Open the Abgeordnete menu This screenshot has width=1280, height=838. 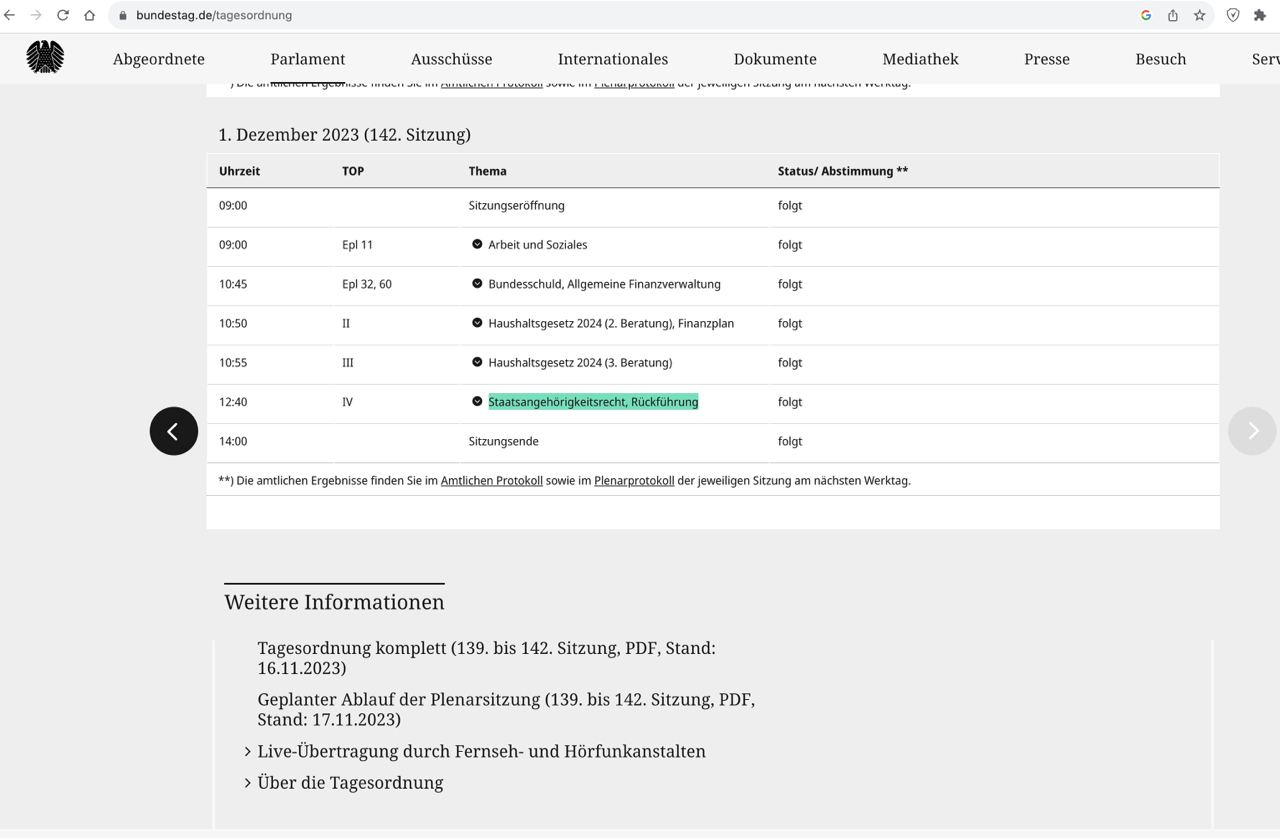pos(159,59)
